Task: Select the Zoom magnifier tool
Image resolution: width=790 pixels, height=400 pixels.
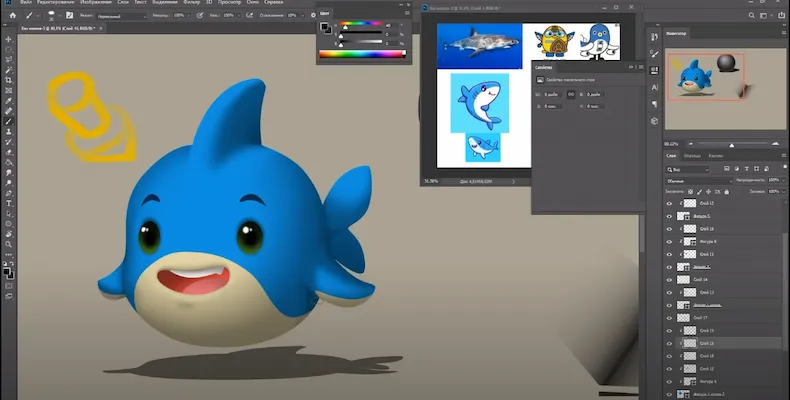Action: 8,246
